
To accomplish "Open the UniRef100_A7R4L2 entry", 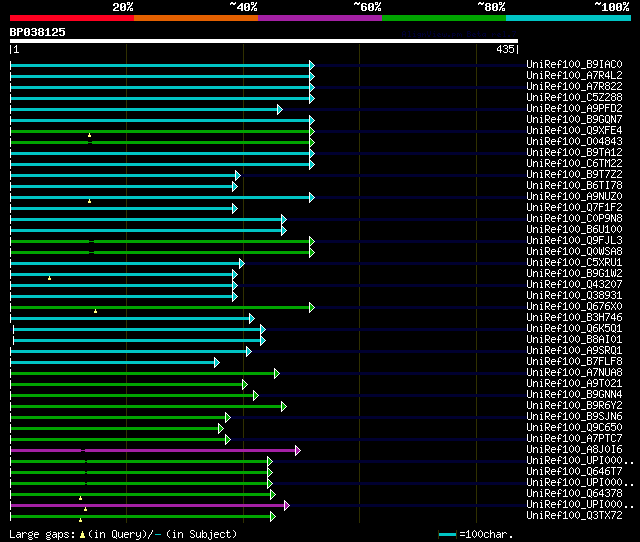I will (x=574, y=76).
